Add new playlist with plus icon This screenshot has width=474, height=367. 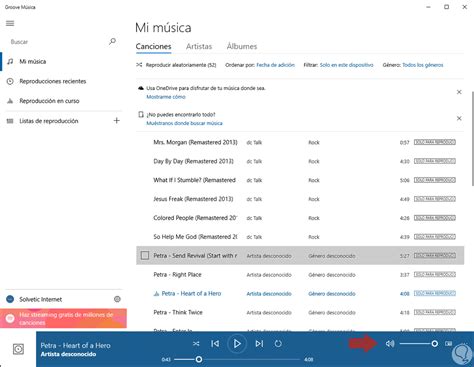click(116, 120)
